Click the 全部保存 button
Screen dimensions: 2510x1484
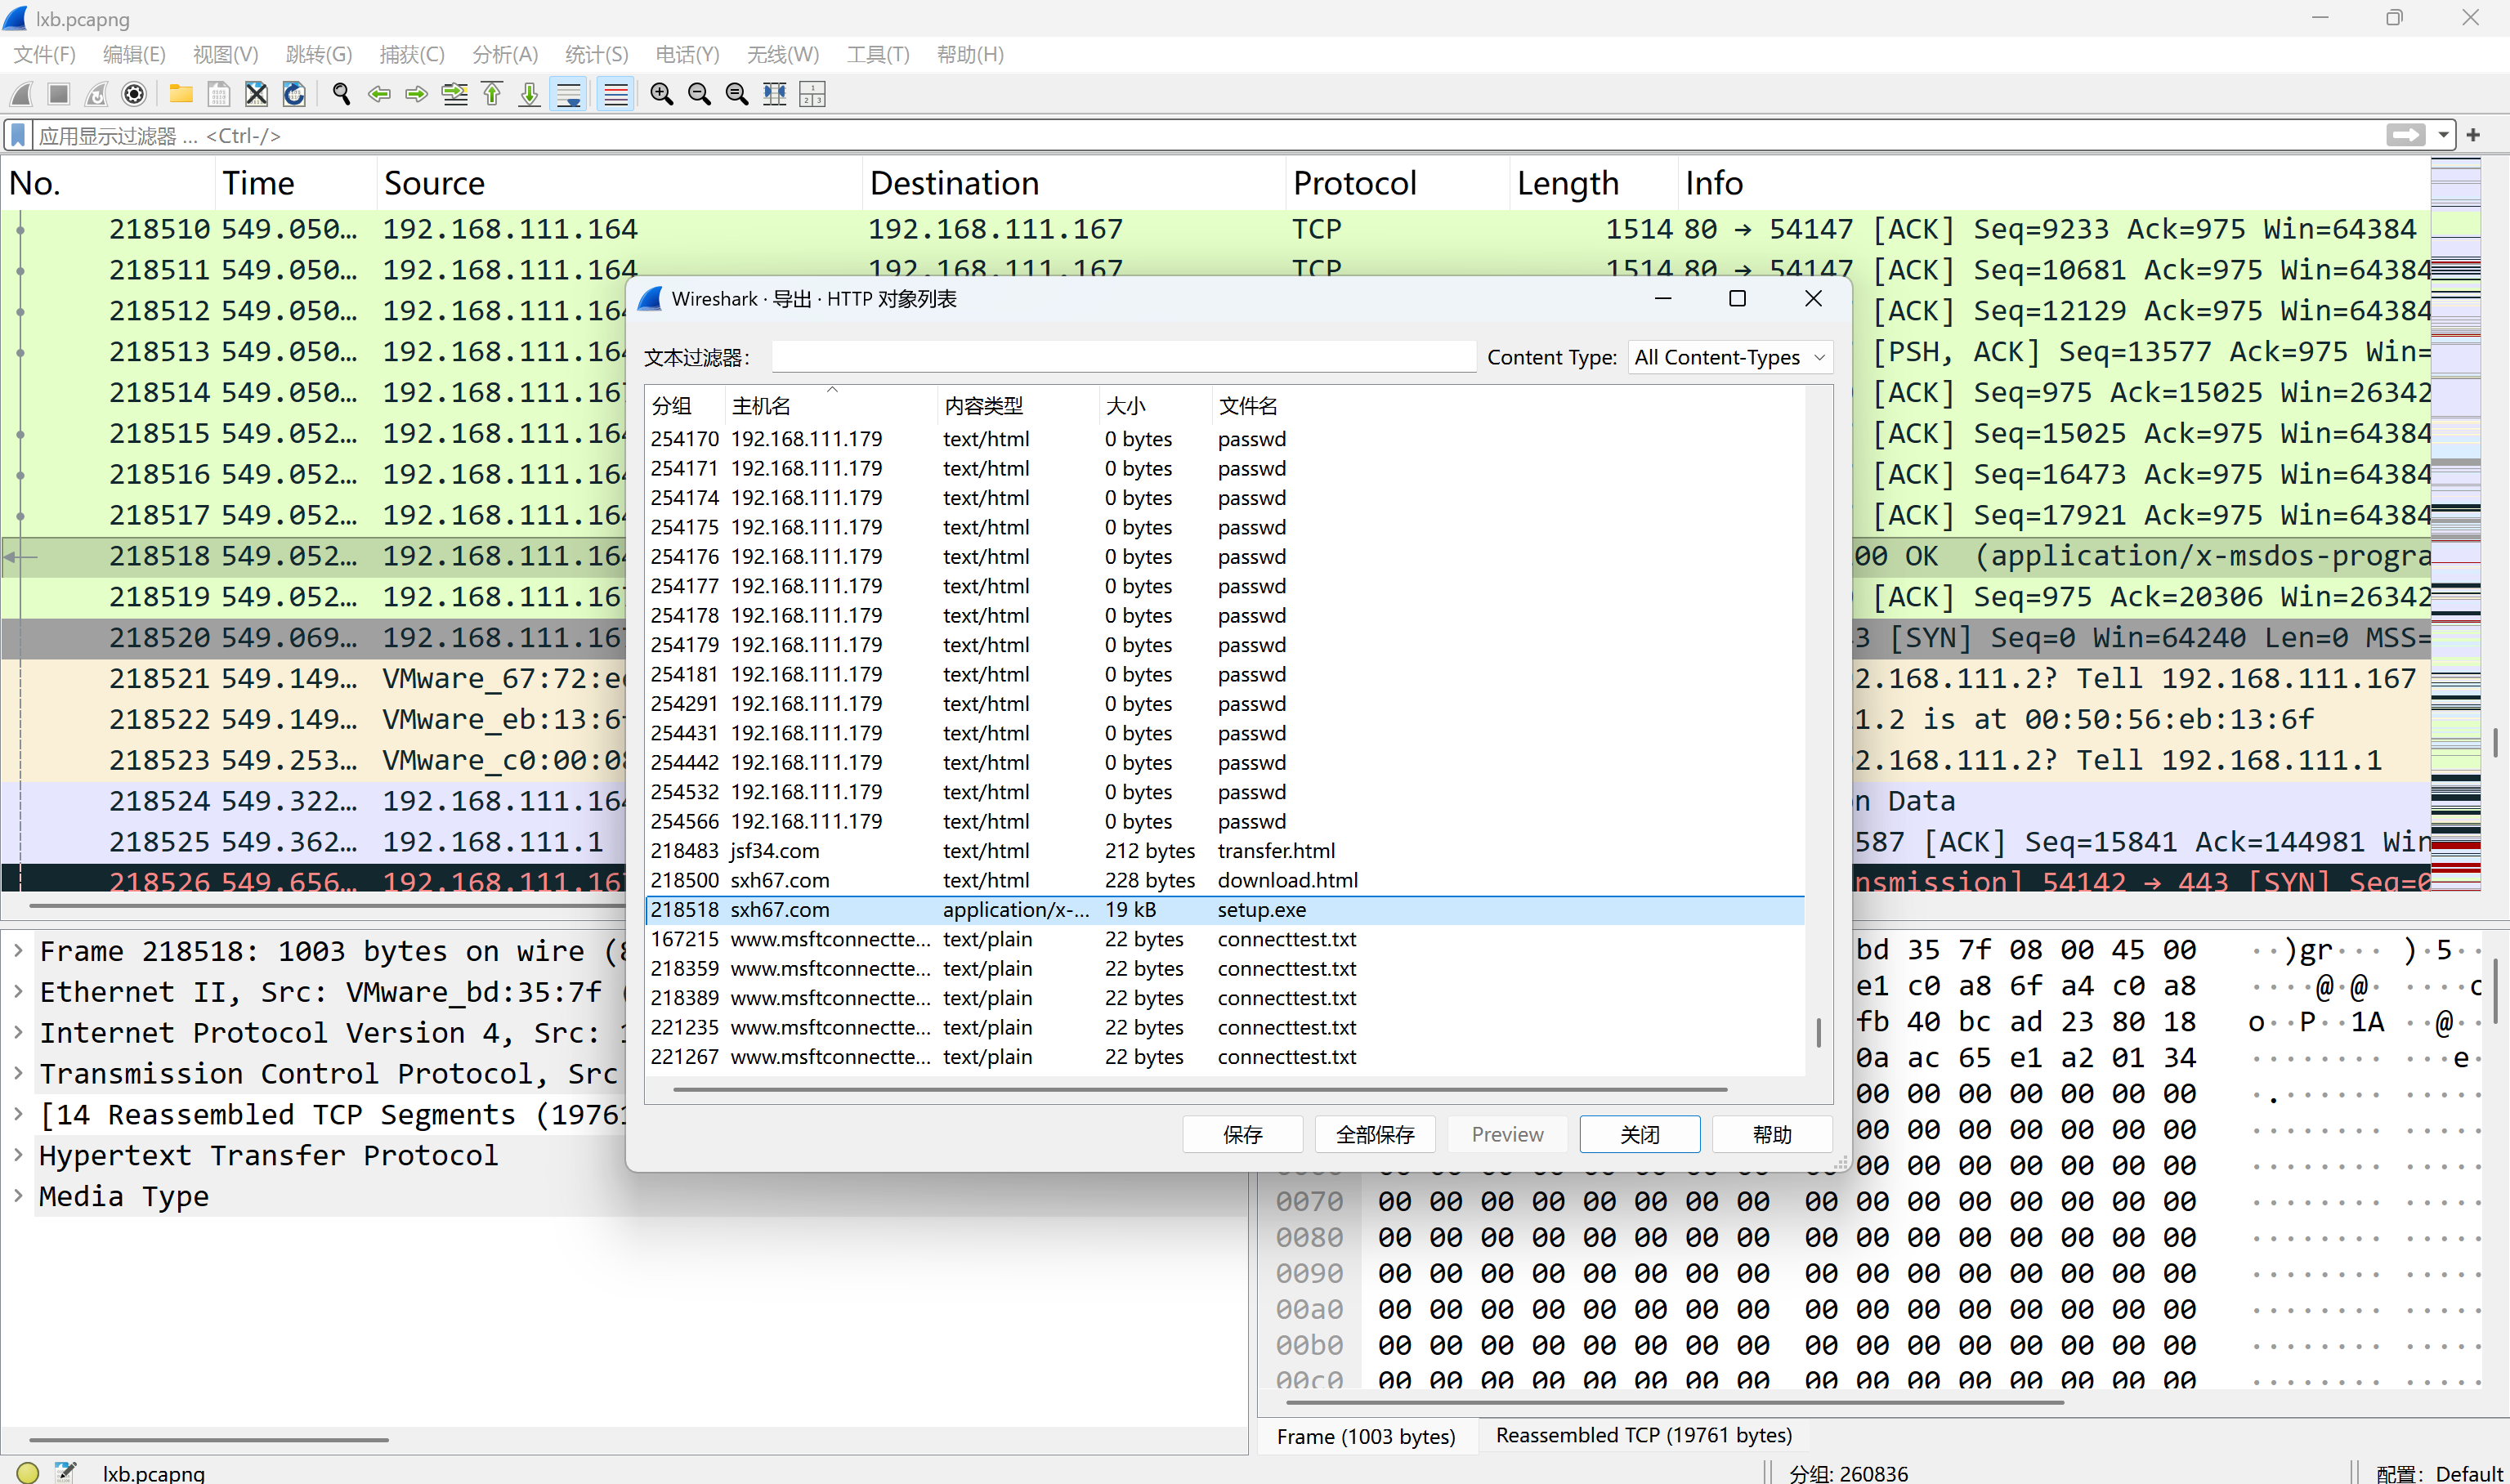coord(1375,1134)
